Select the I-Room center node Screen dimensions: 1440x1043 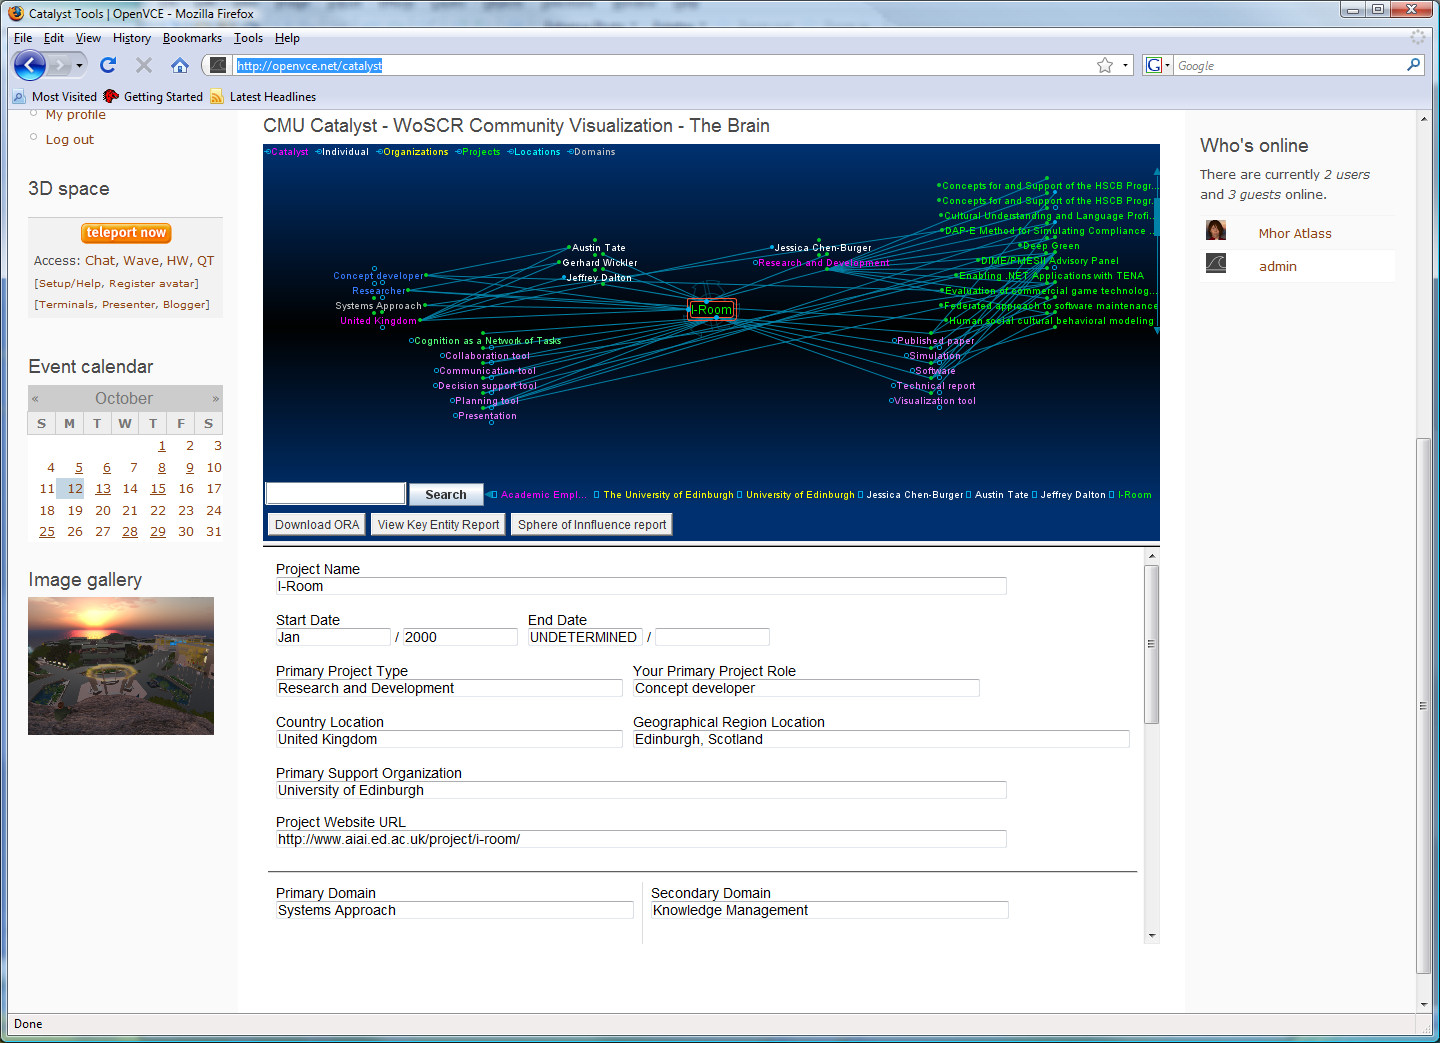(712, 310)
